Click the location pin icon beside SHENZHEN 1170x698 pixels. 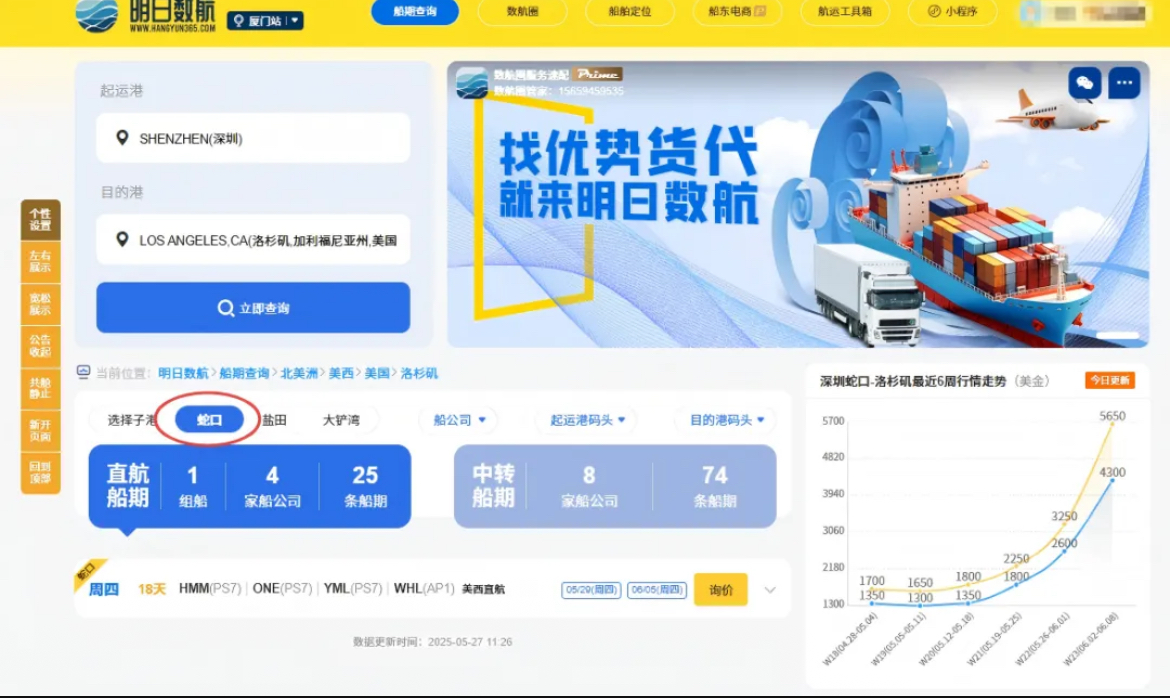point(122,138)
